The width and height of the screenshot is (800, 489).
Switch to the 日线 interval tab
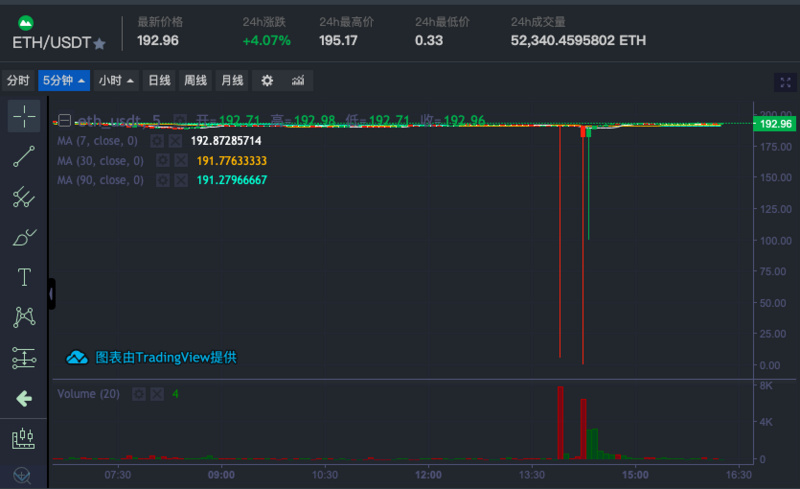click(x=159, y=81)
